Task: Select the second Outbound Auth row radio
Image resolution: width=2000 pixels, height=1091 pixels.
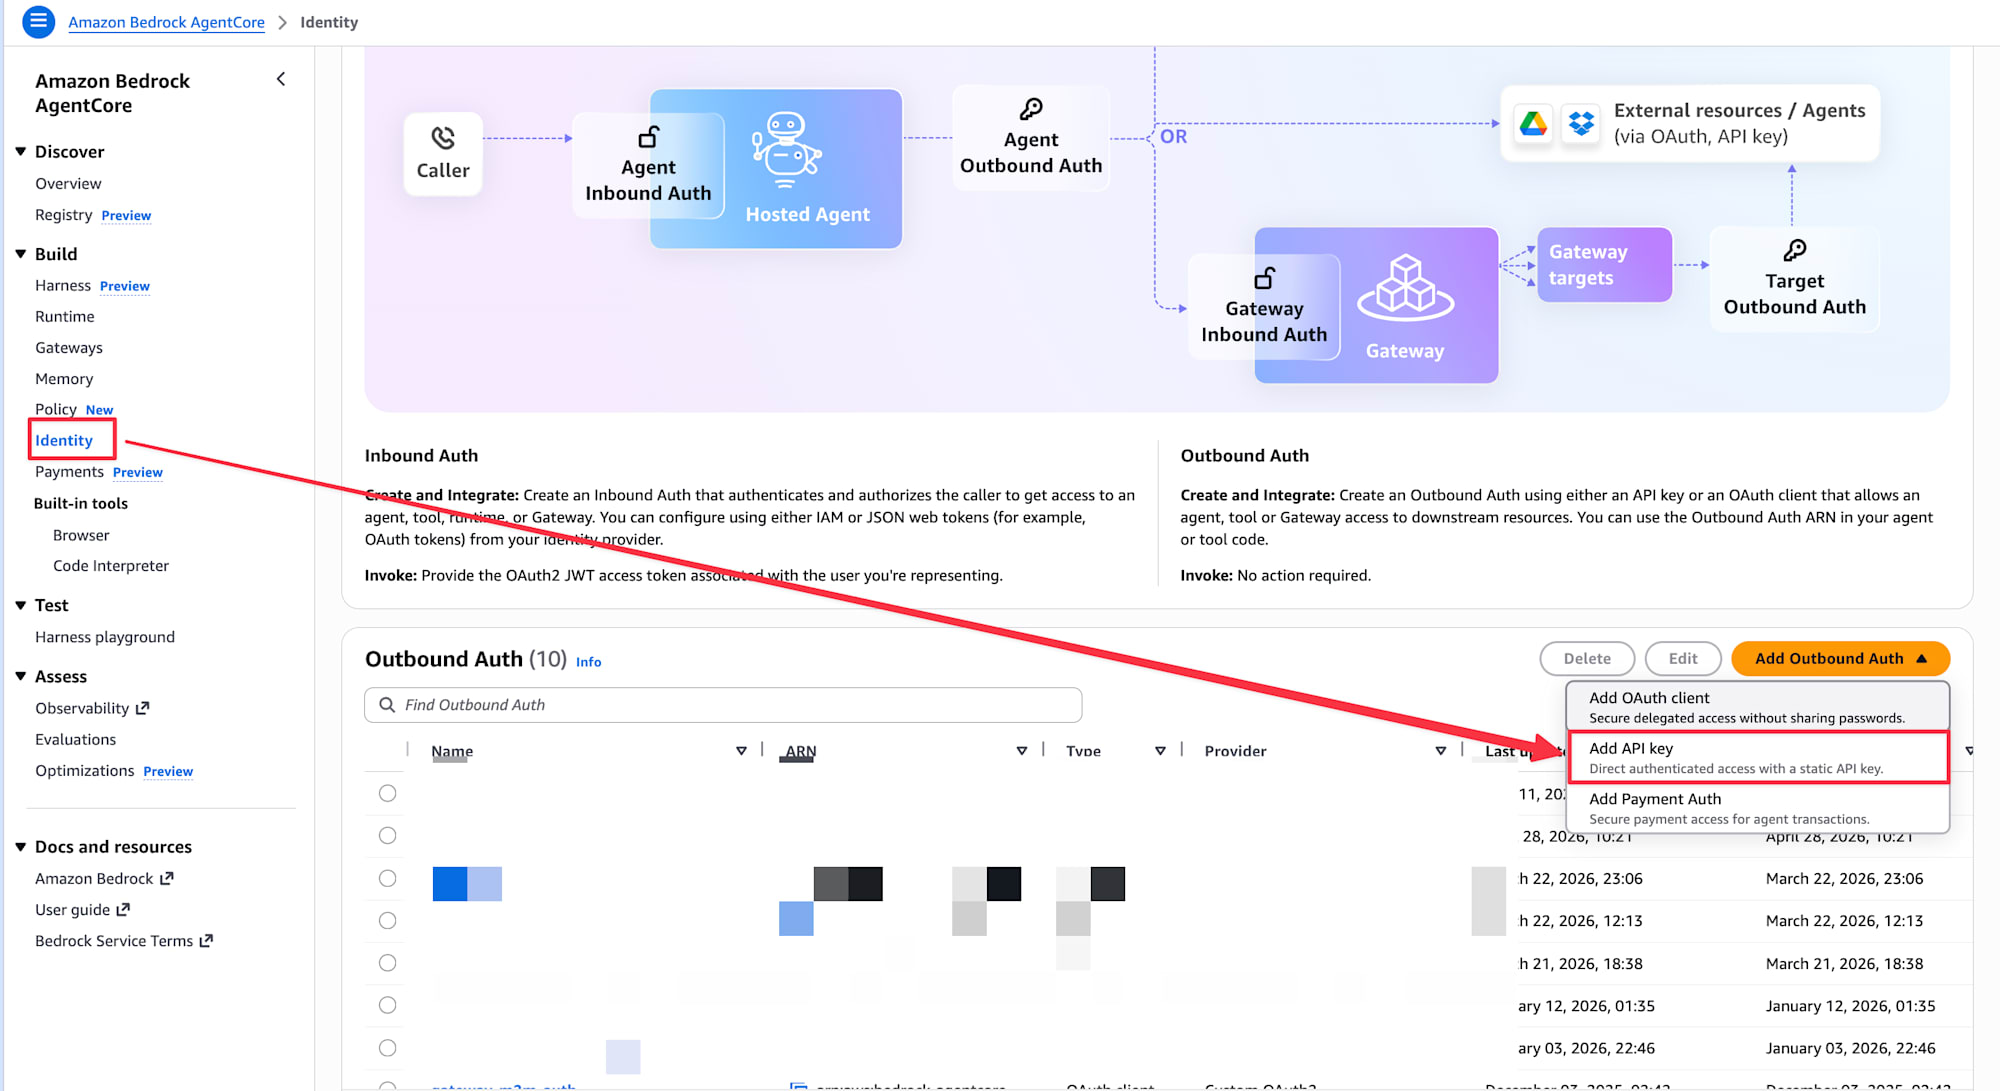Action: pos(388,835)
